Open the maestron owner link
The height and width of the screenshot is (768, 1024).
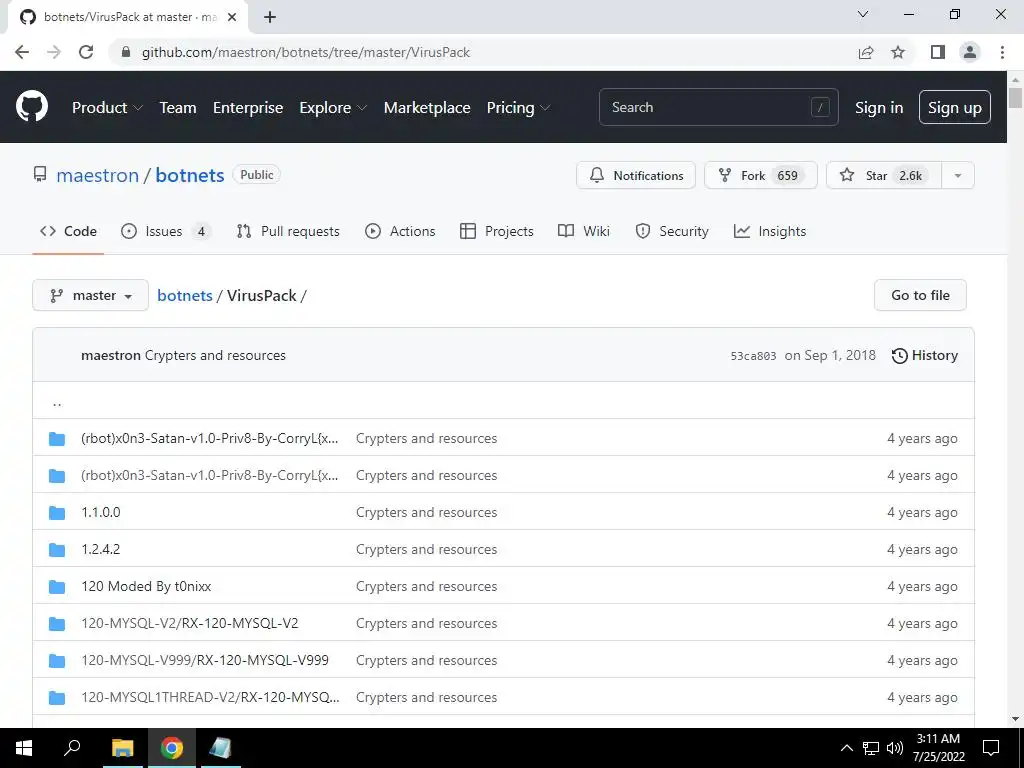97,176
